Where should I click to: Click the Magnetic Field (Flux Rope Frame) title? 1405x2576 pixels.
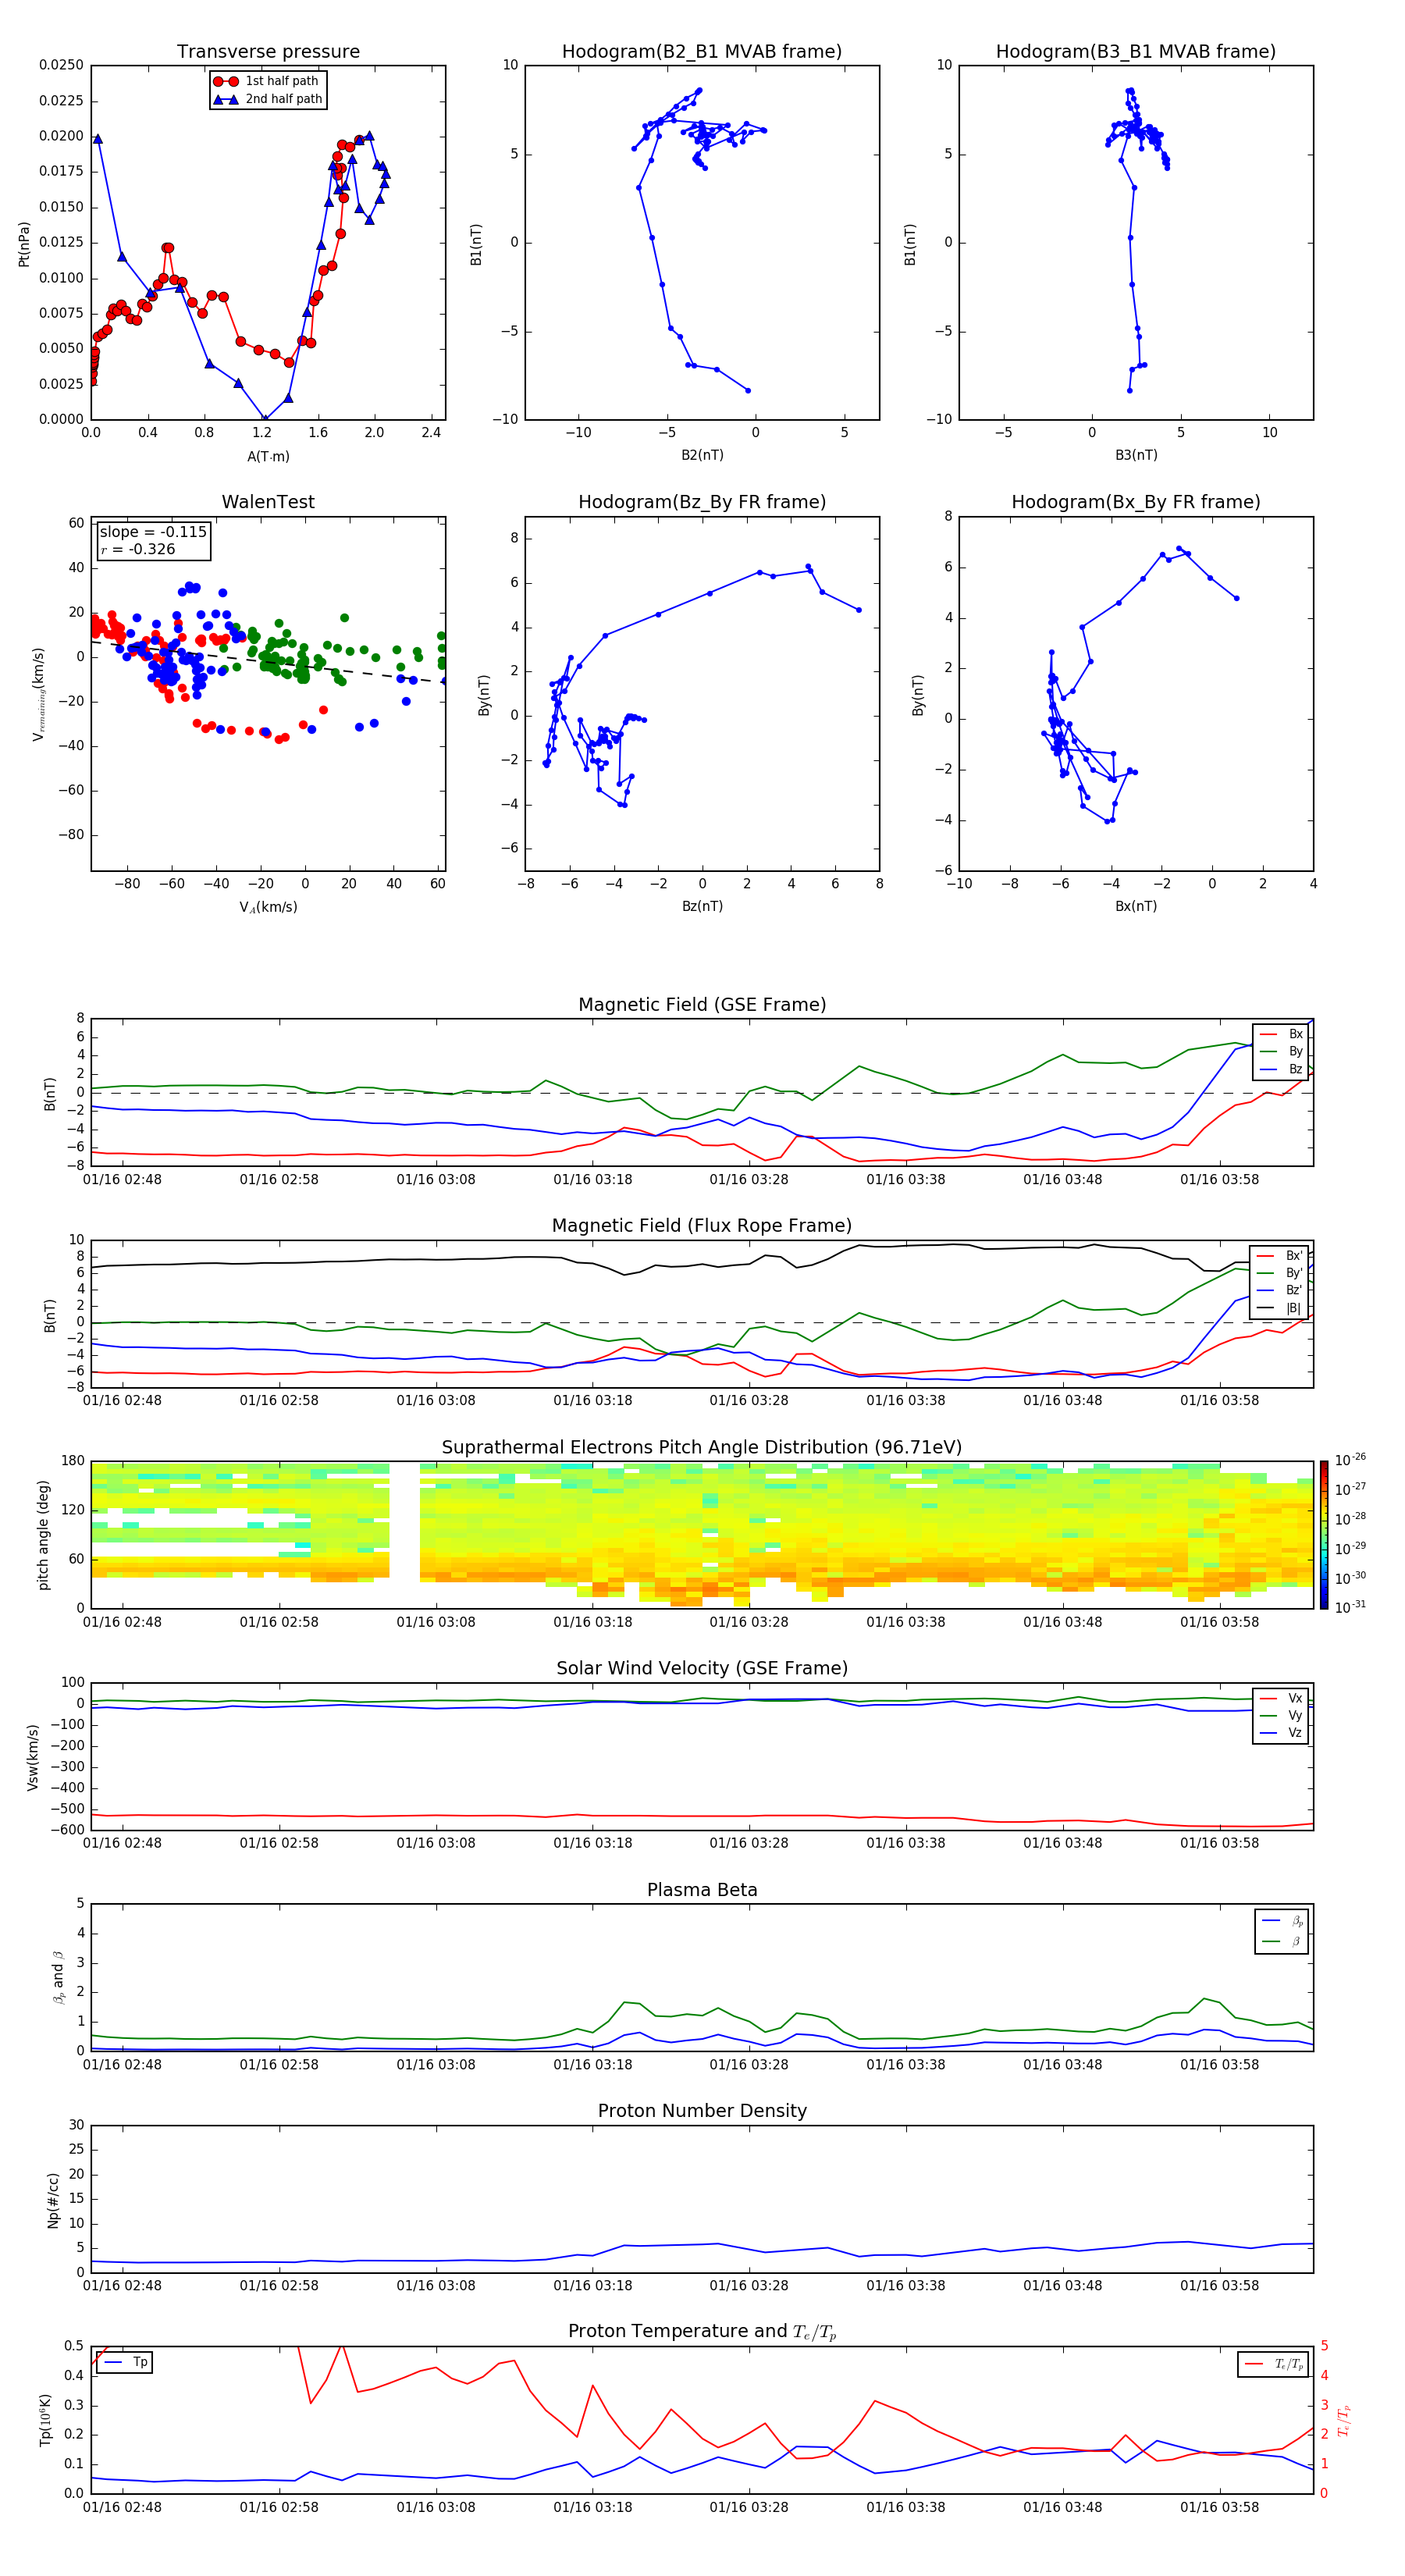(702, 1226)
